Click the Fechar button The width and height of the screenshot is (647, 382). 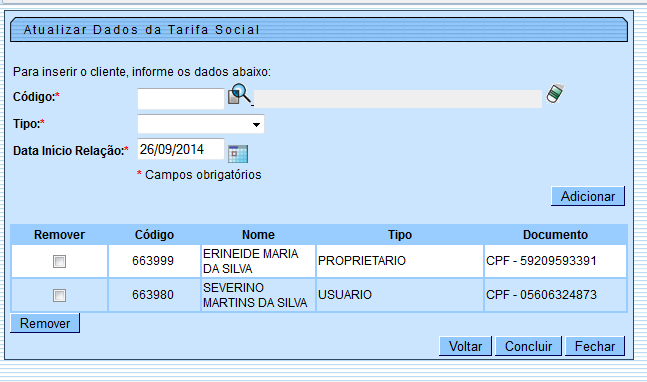pyautogui.click(x=595, y=346)
